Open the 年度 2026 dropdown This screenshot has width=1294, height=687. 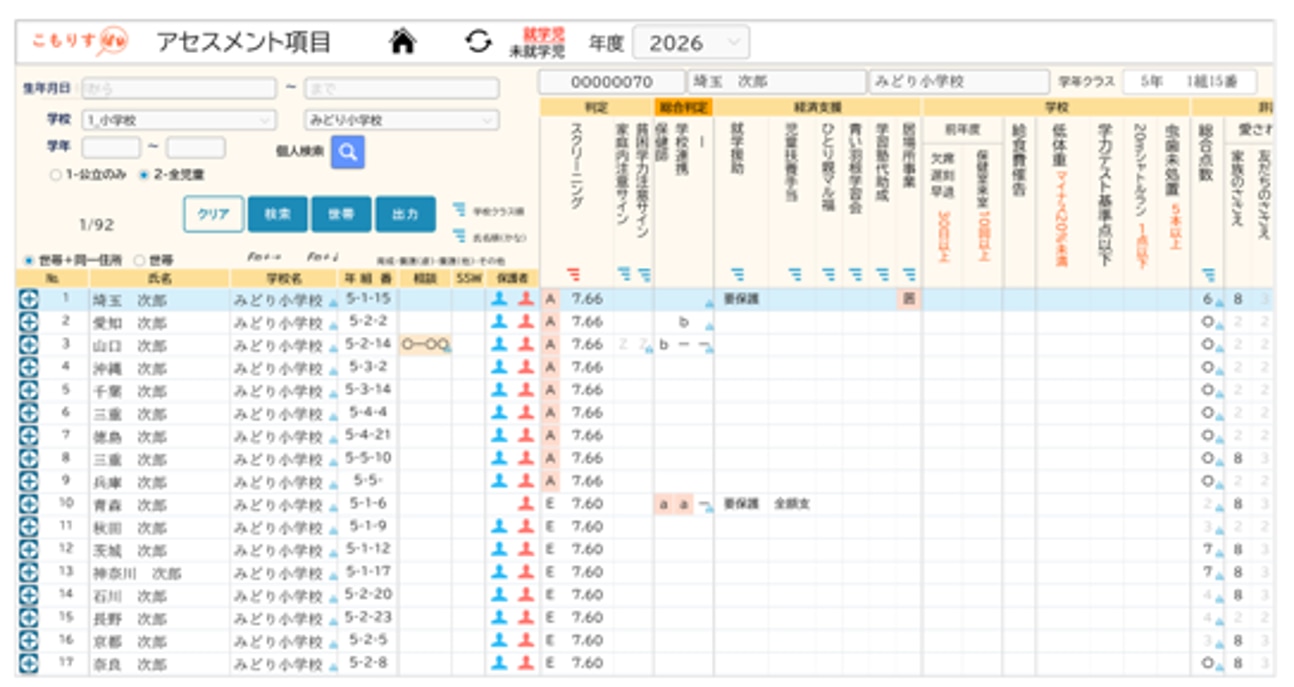pos(691,43)
